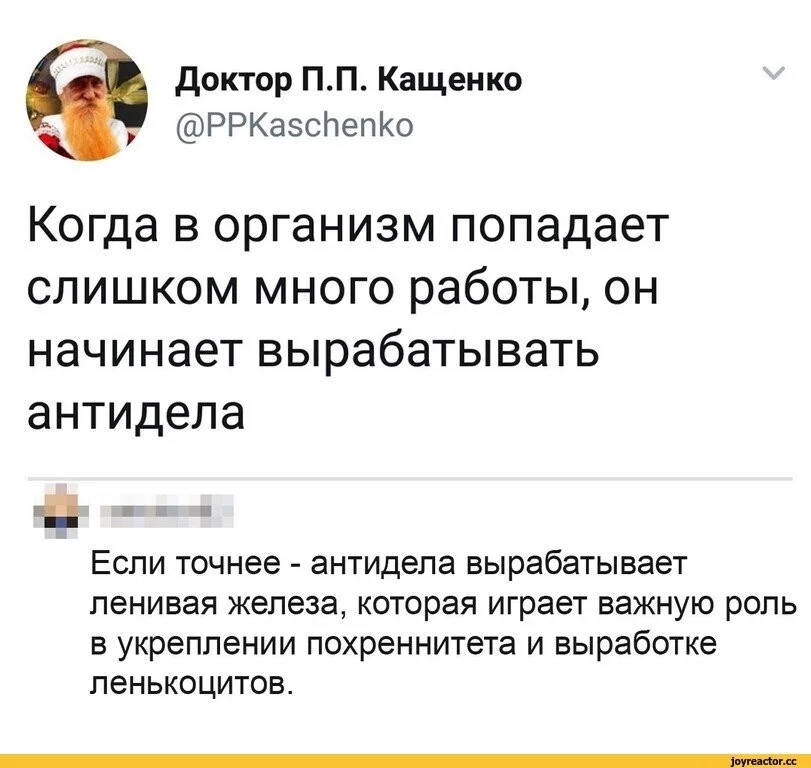The image size is (811, 768).
Task: Open the pixelated commenter avatar
Action: pyautogui.click(x=61, y=510)
